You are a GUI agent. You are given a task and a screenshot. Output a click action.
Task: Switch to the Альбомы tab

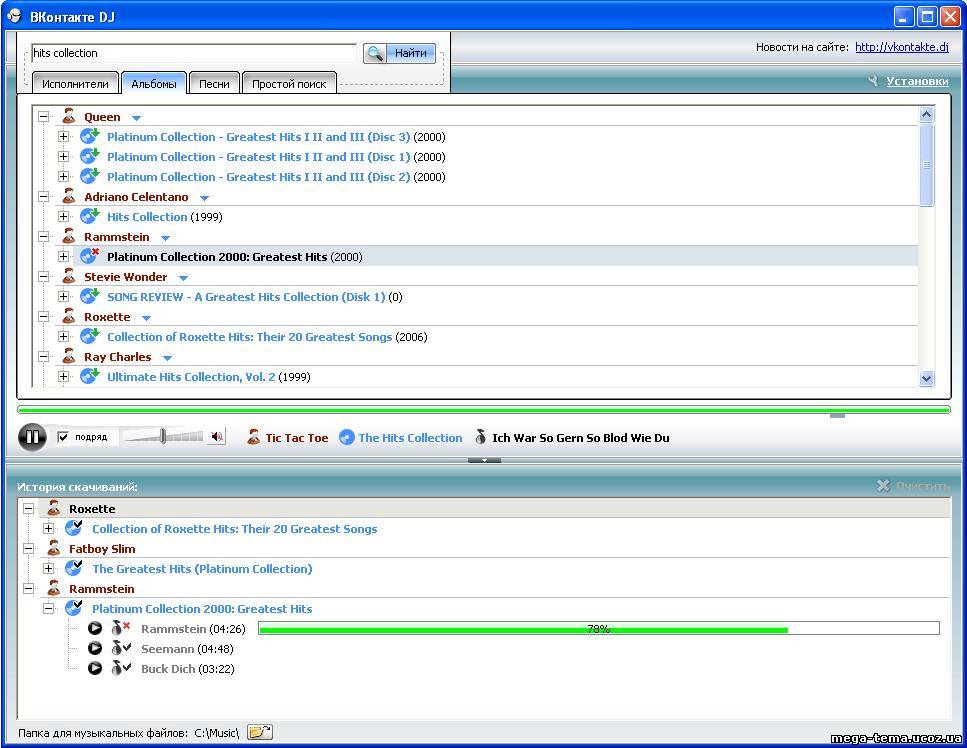click(x=154, y=83)
